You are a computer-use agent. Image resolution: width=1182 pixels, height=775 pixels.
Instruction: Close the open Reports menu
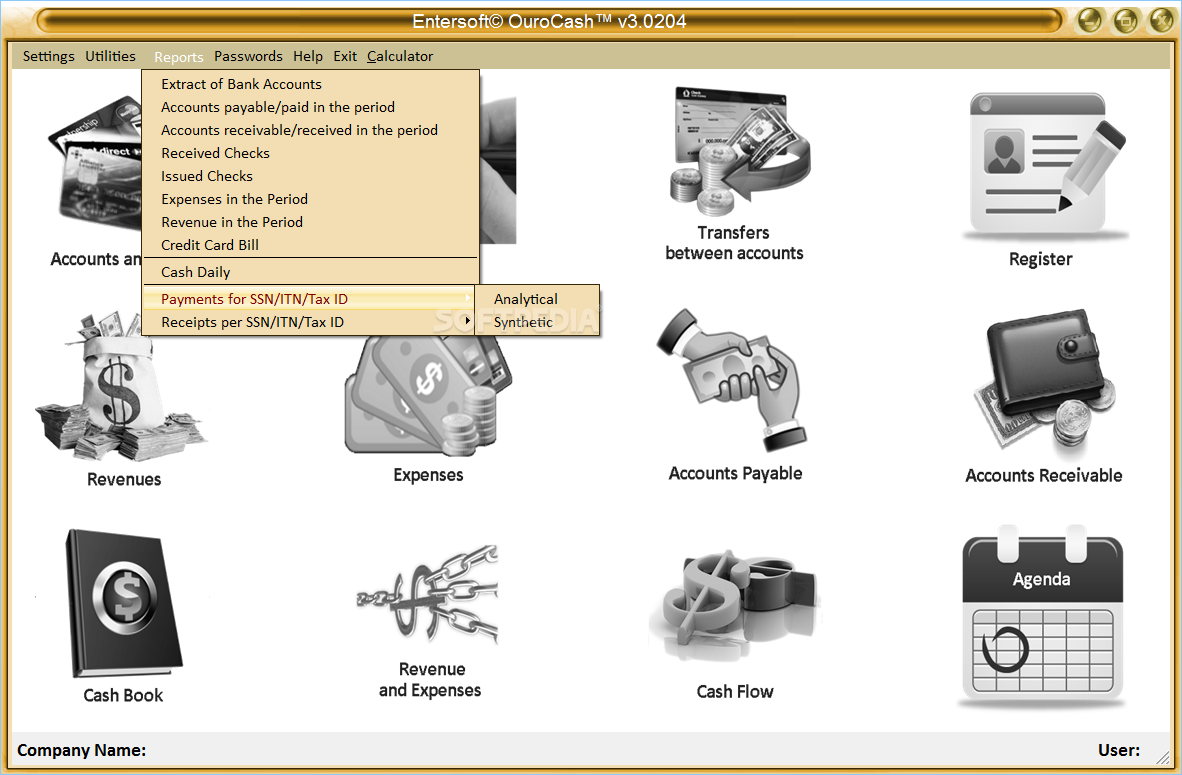click(x=179, y=57)
